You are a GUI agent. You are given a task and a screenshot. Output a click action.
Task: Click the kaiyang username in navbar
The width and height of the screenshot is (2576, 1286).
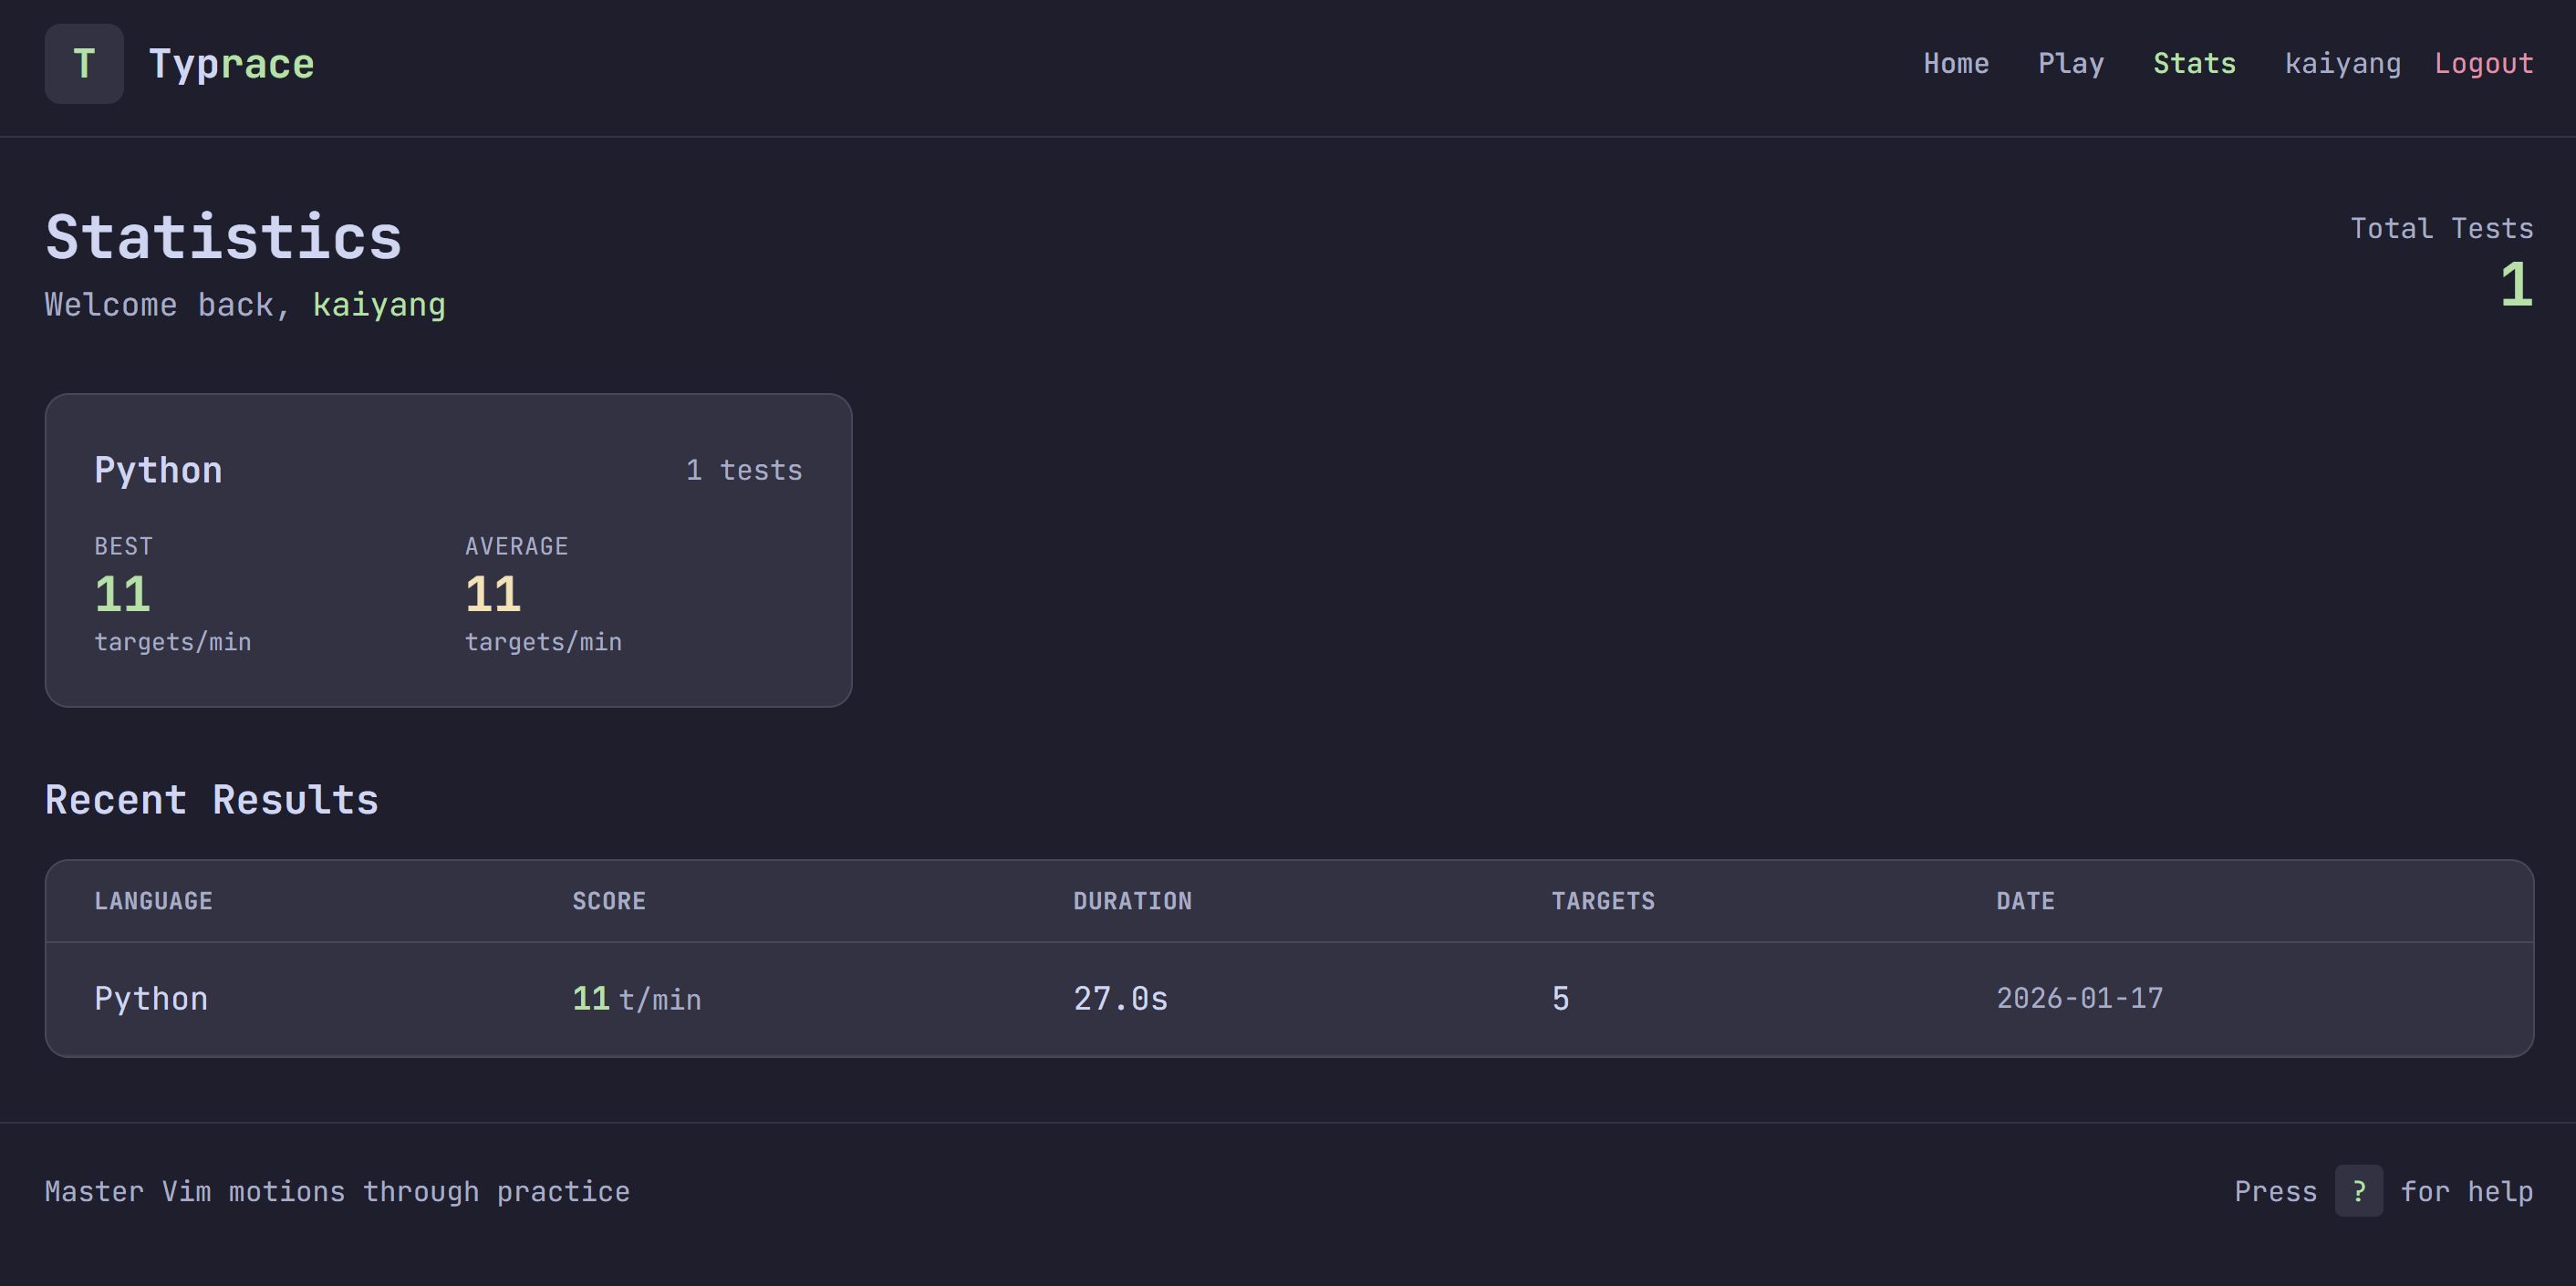click(x=2342, y=64)
